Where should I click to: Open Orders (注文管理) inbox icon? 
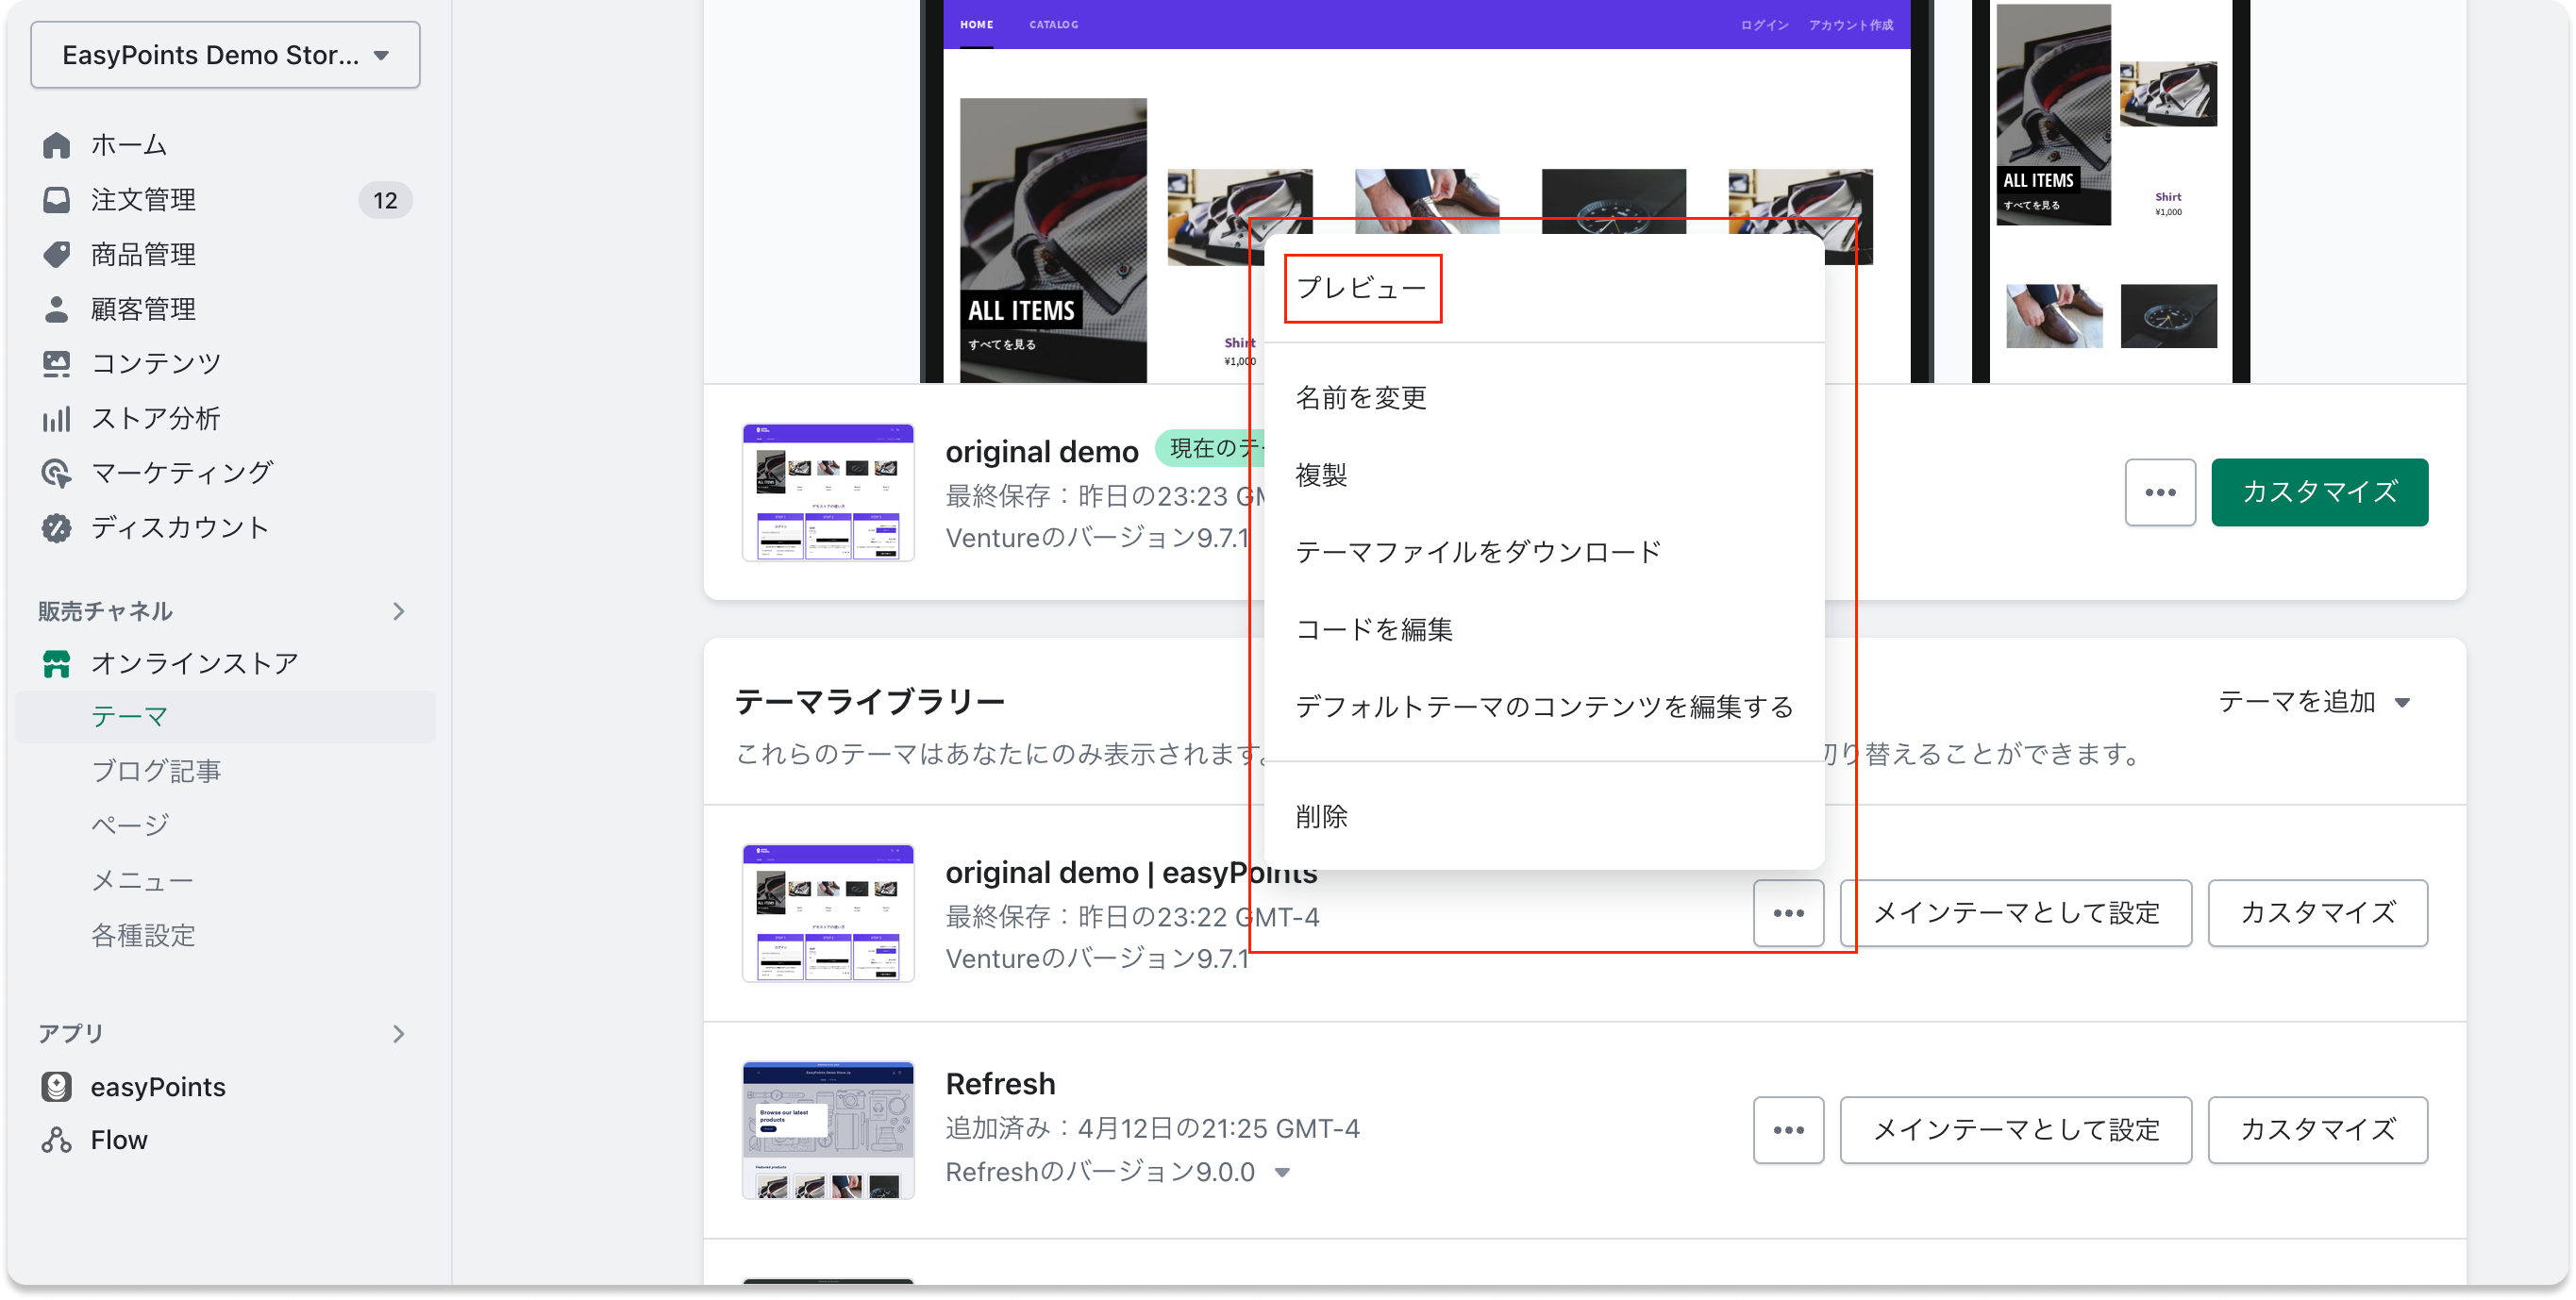(x=56, y=200)
